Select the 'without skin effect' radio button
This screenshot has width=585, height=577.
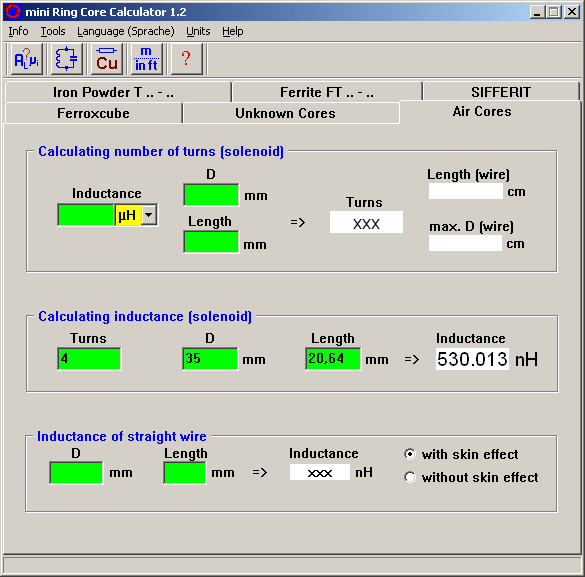click(x=410, y=477)
